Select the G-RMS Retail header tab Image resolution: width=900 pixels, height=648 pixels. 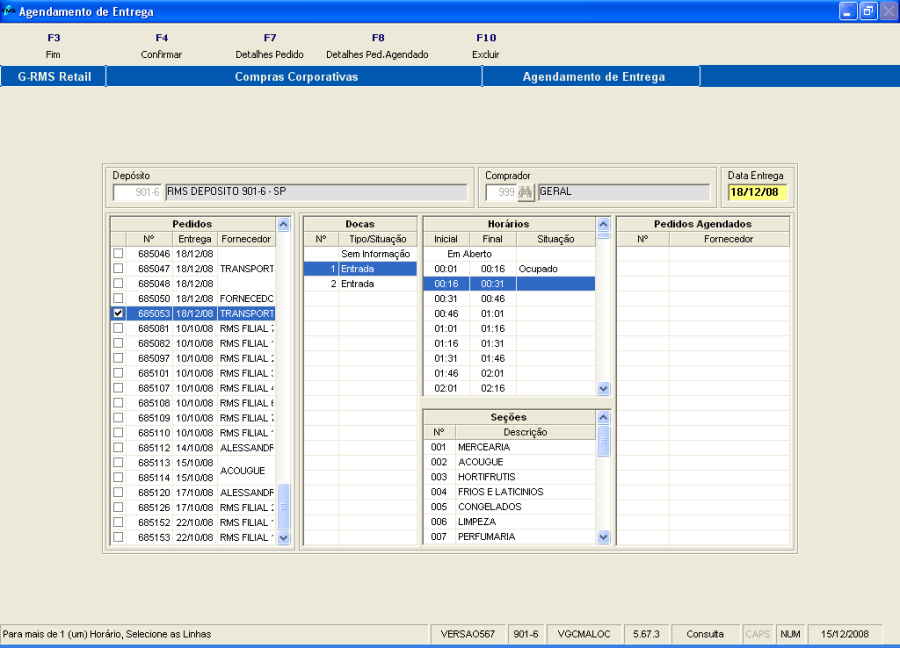tap(54, 77)
